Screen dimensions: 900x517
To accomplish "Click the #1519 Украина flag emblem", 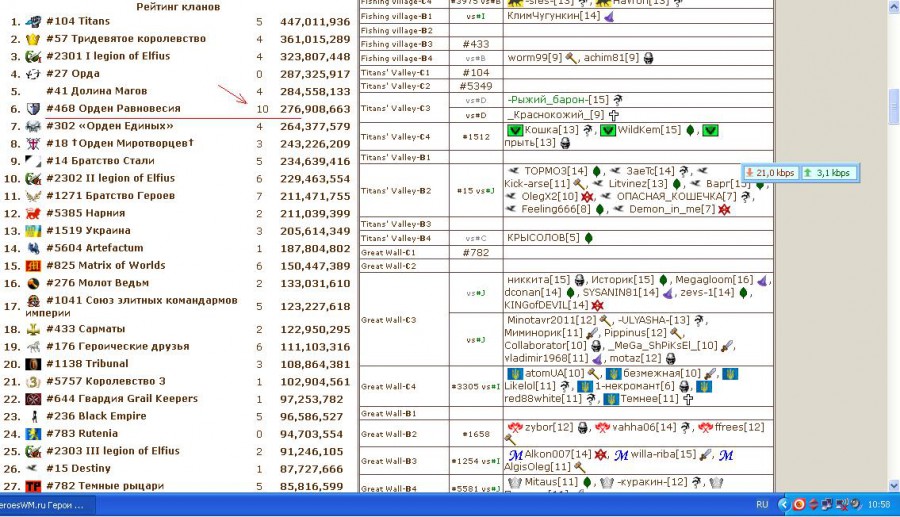I will click(x=33, y=231).
